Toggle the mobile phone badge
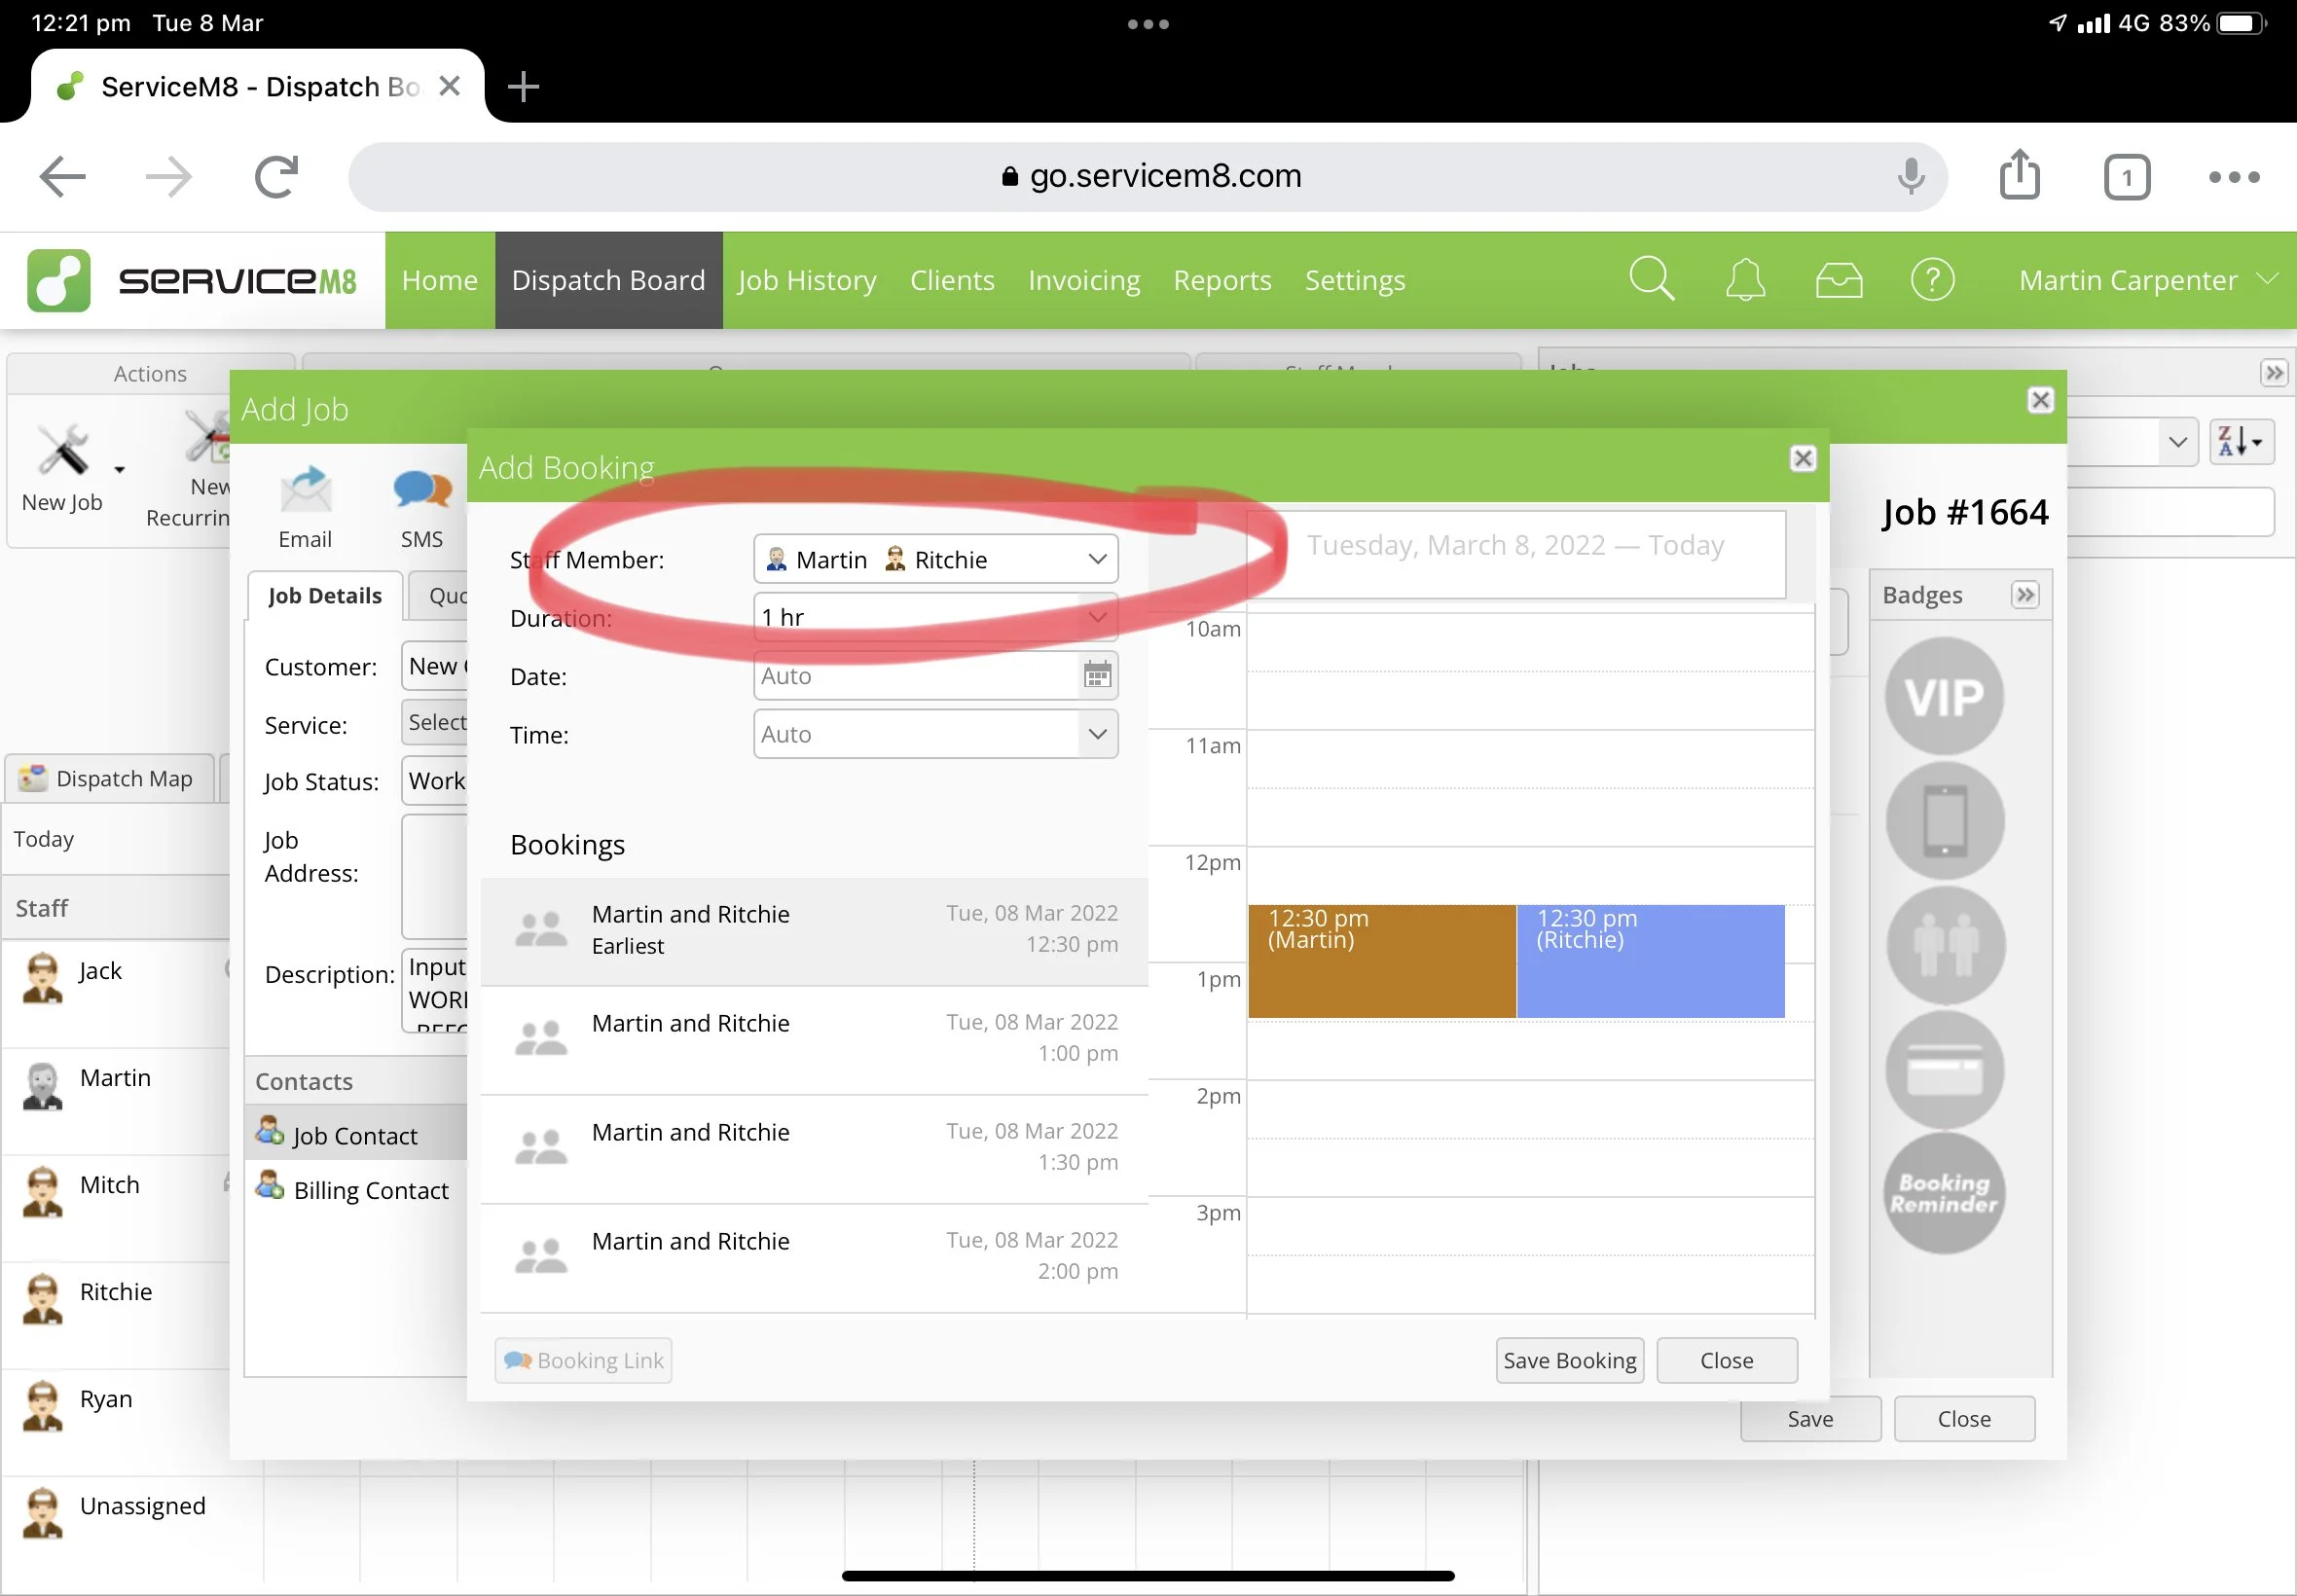Screen dimensions: 2297x1596 1943,821
